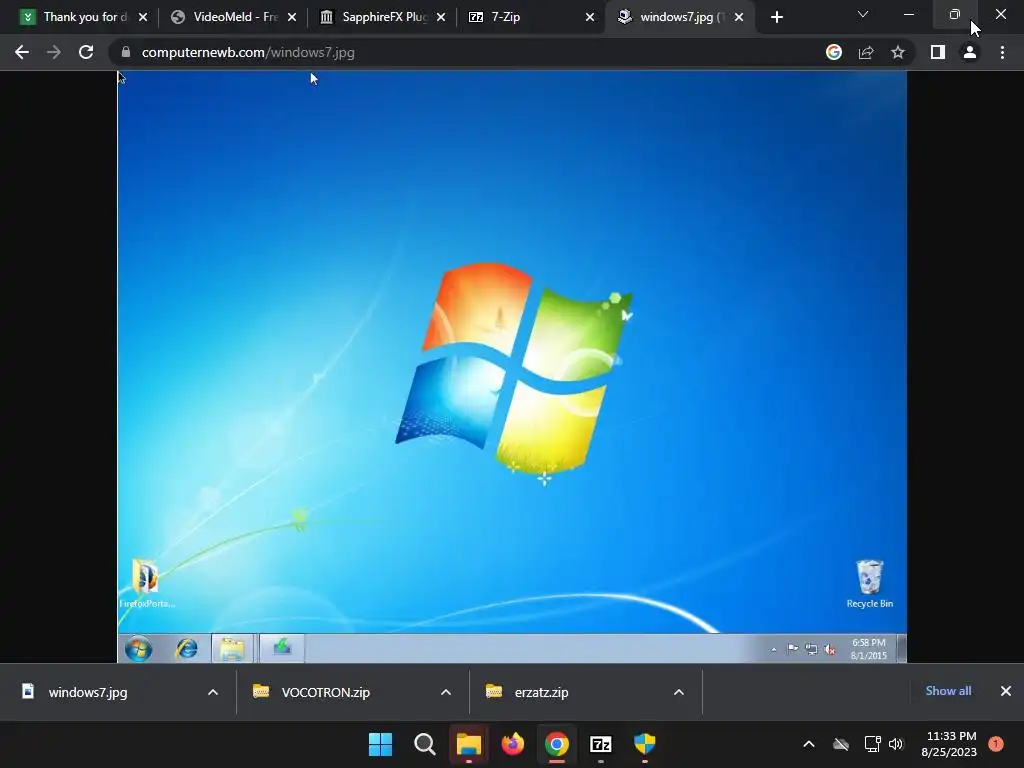Screen dimensions: 1024x768
Task: Switch to the 7-Zip tab
Action: pos(532,17)
